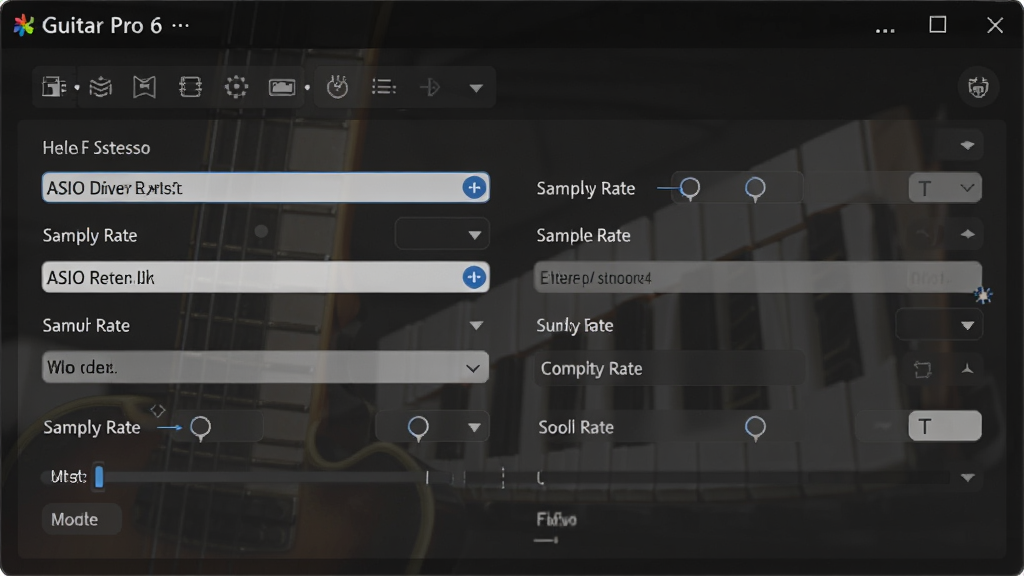Click the bookmark ribbon toolbar icon

[144, 87]
